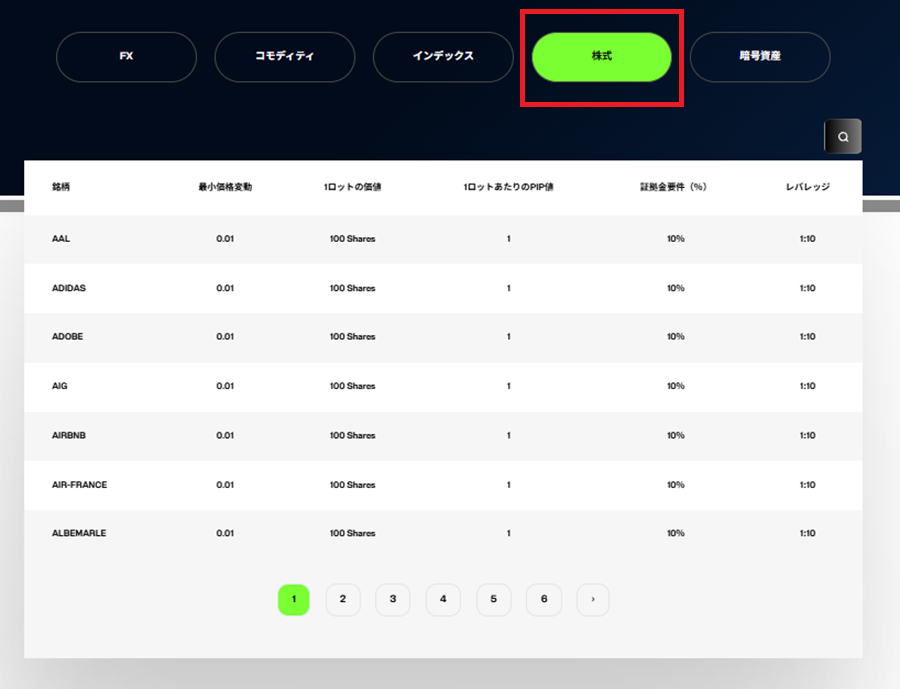This screenshot has width=900, height=689.
Task: Click 100 Shares in the ALBEMARLE row
Action: (352, 533)
